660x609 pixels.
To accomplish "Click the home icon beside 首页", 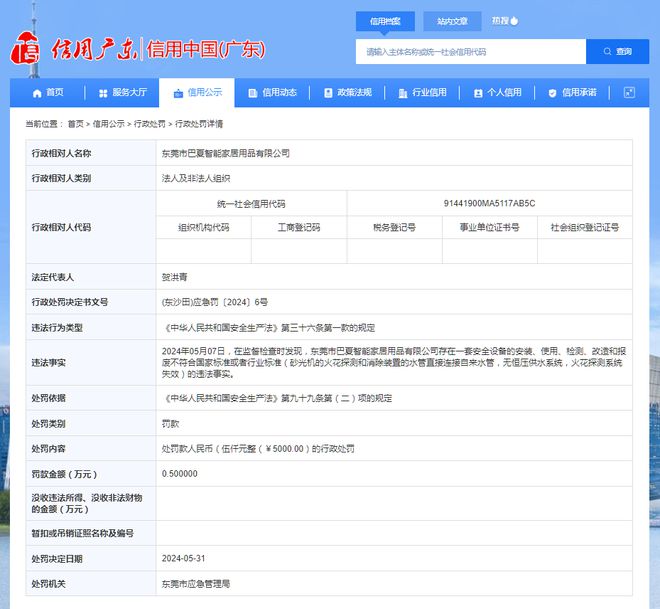I will [x=37, y=93].
